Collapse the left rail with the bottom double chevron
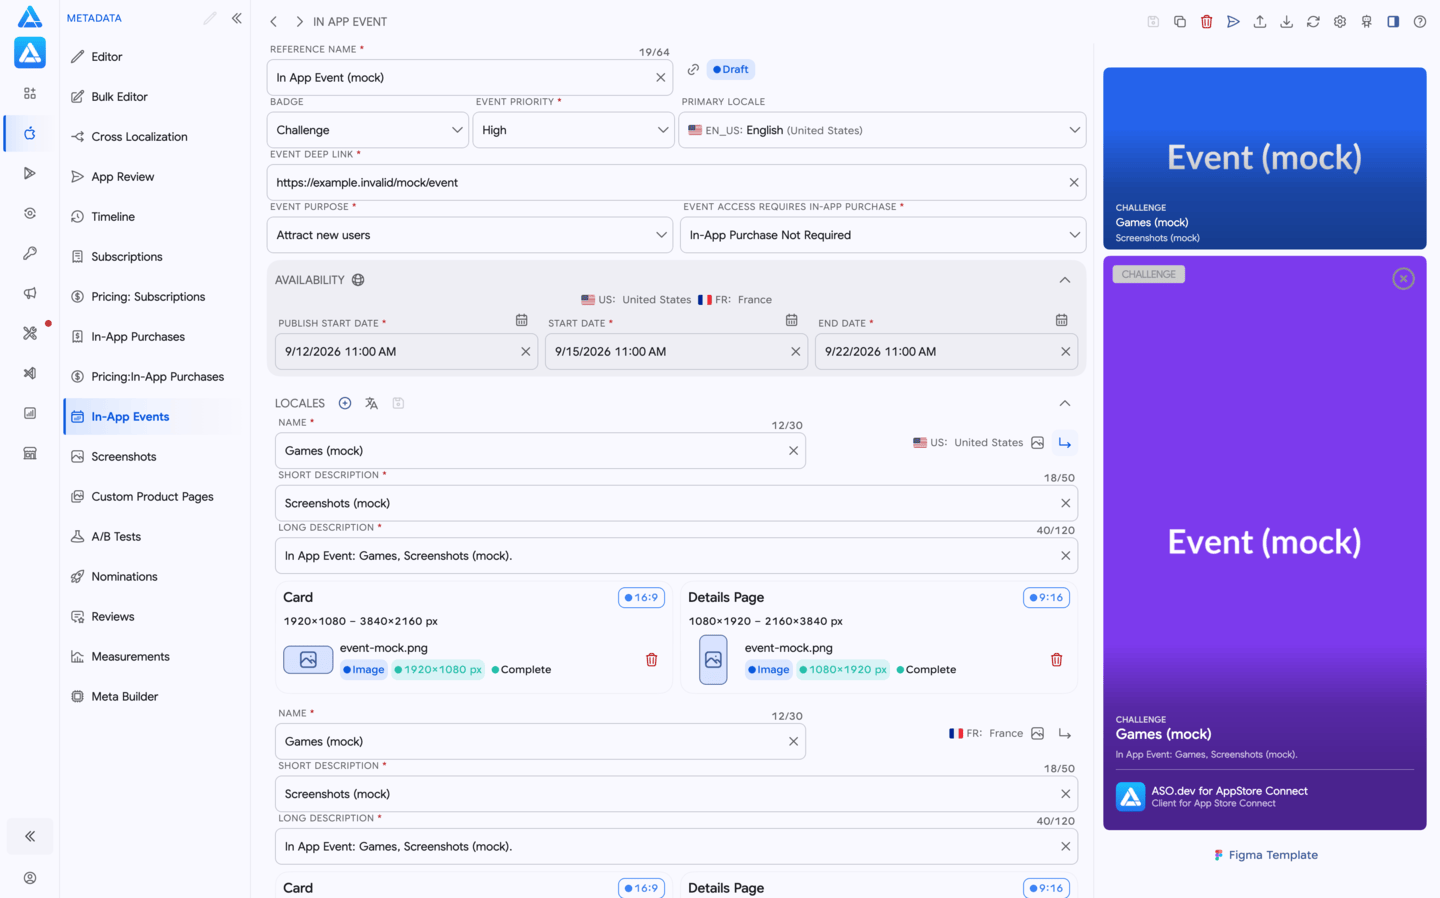Screen dimensions: 1440x898 click(x=30, y=836)
